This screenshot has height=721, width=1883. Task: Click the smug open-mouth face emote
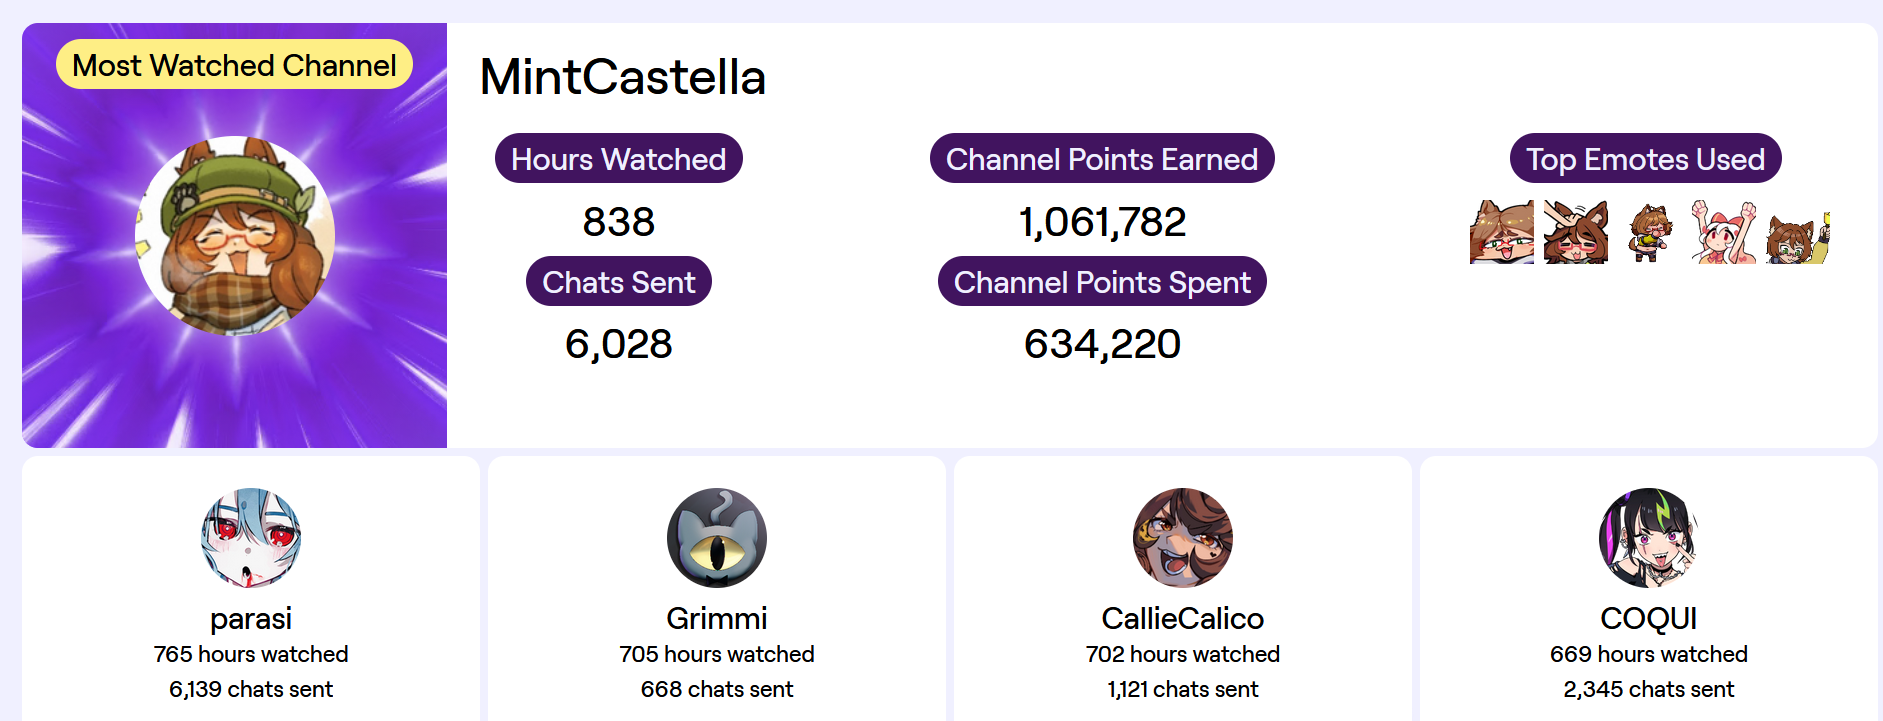(x=1501, y=232)
